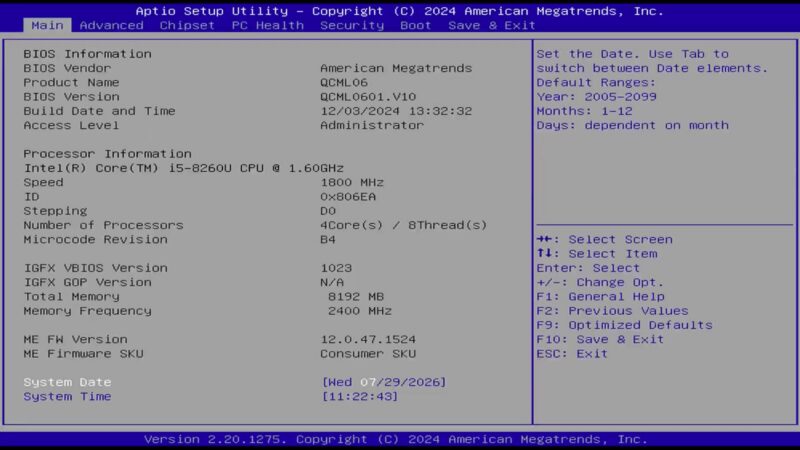This screenshot has width=800, height=450.
Task: Click the F9: Optimized Defaults hint
Action: 624,325
